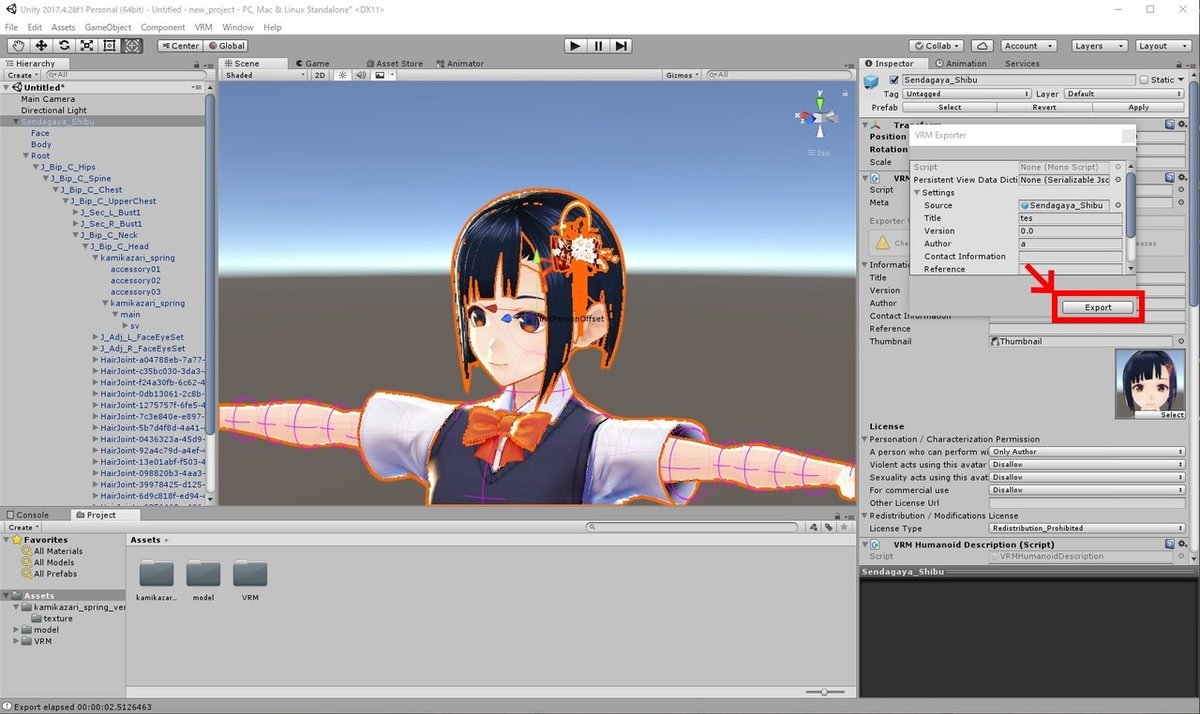Toggle scene lighting sun icon

point(343,75)
